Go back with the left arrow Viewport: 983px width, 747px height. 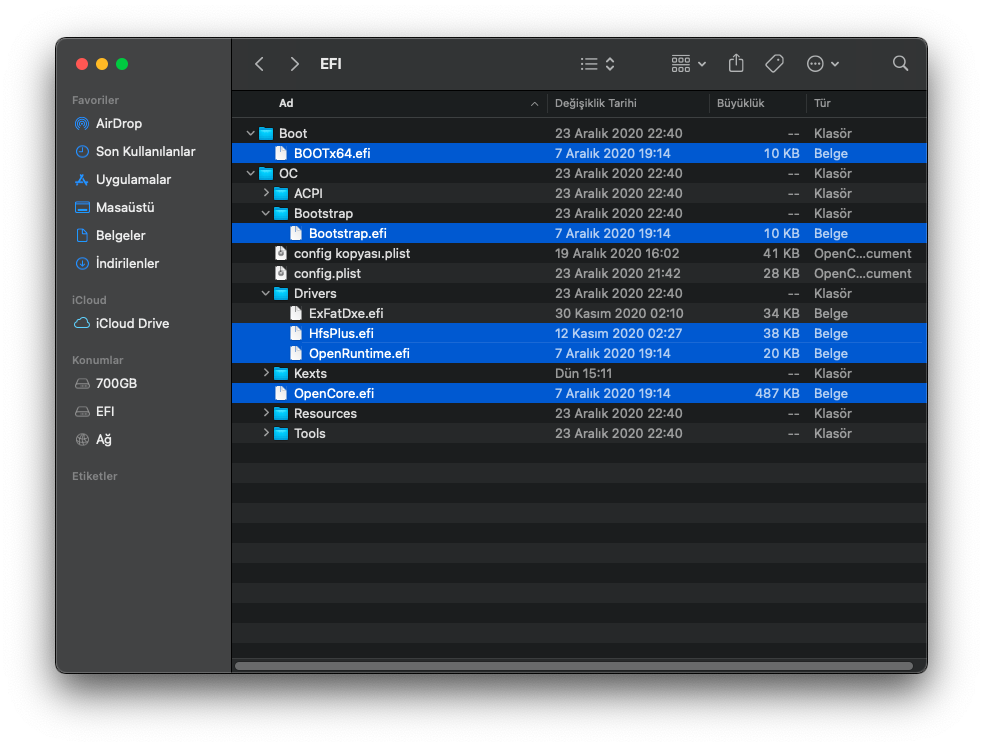click(x=259, y=64)
